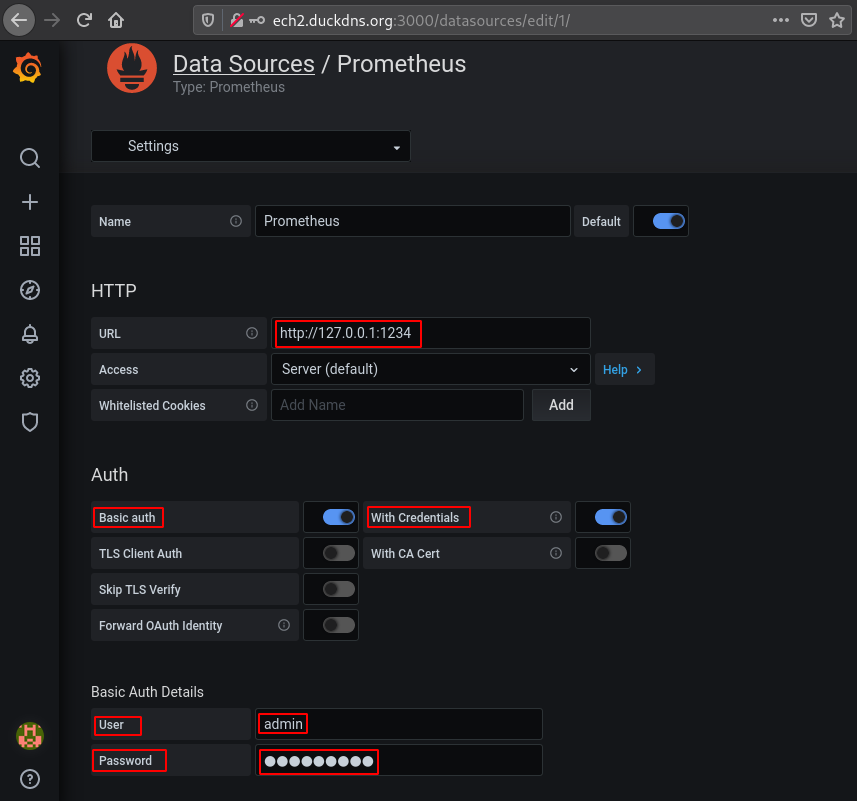Viewport: 857px width, 801px height.
Task: Open the Settings tab dropdown
Action: click(x=251, y=146)
